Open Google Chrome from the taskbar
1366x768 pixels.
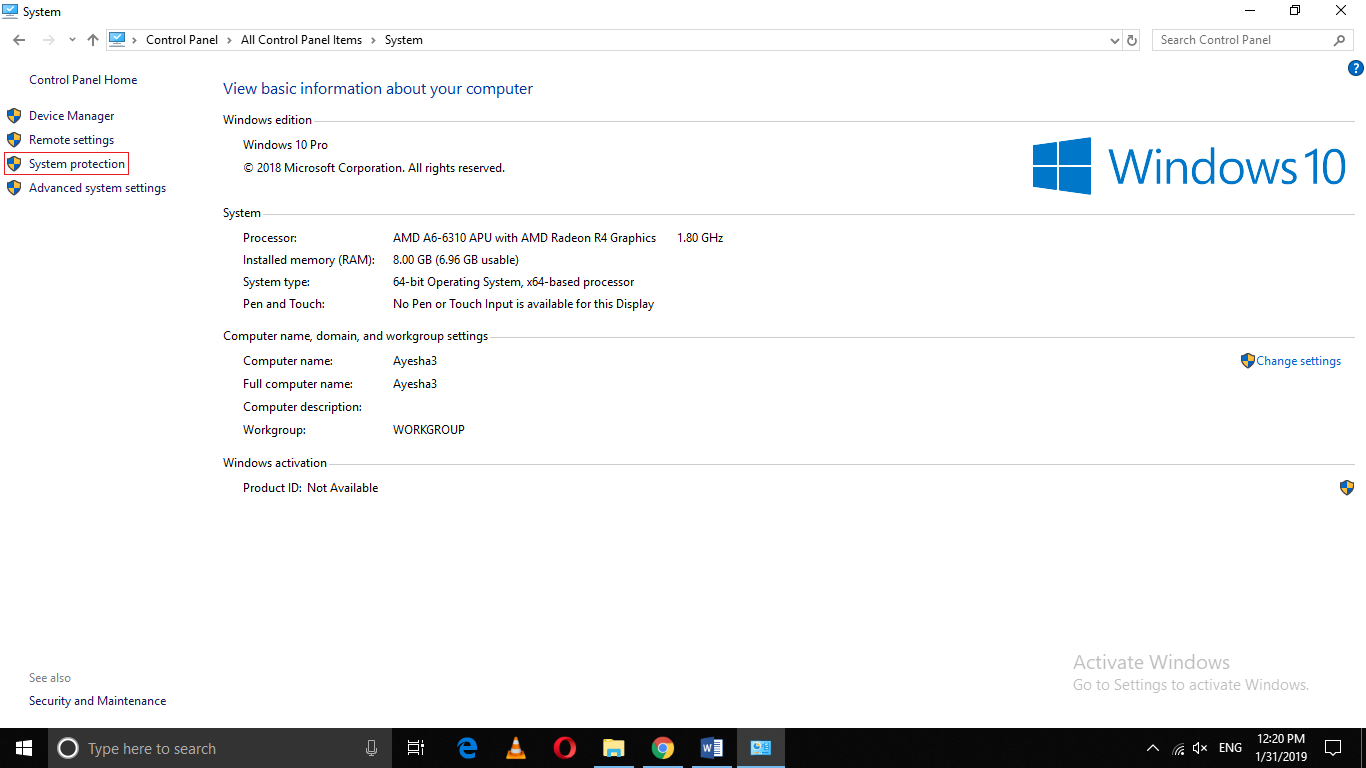tap(662, 747)
